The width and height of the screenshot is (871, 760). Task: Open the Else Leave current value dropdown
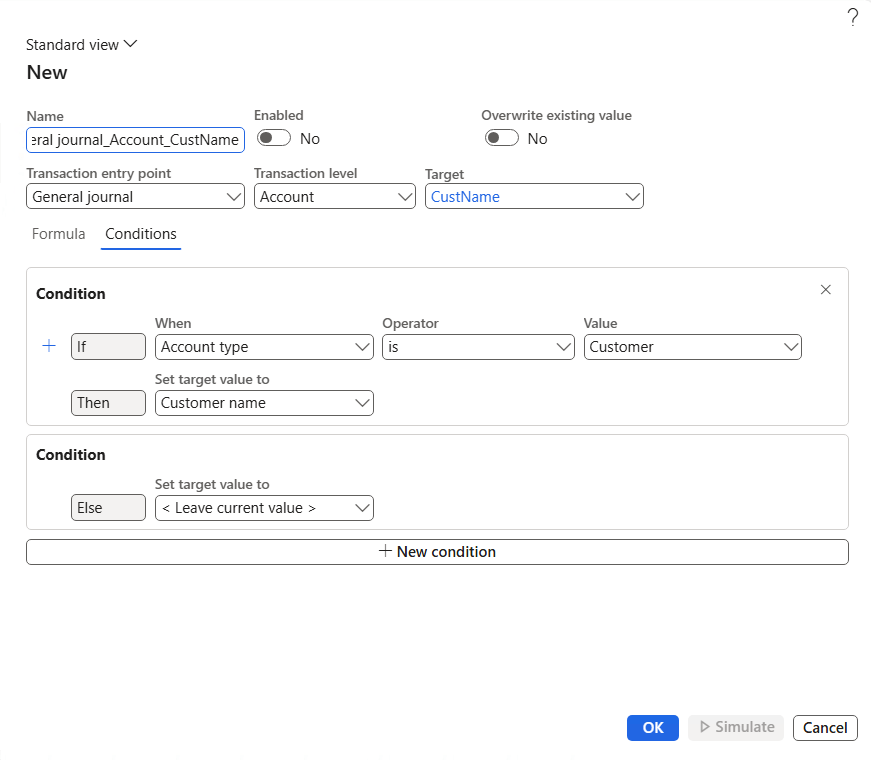264,508
